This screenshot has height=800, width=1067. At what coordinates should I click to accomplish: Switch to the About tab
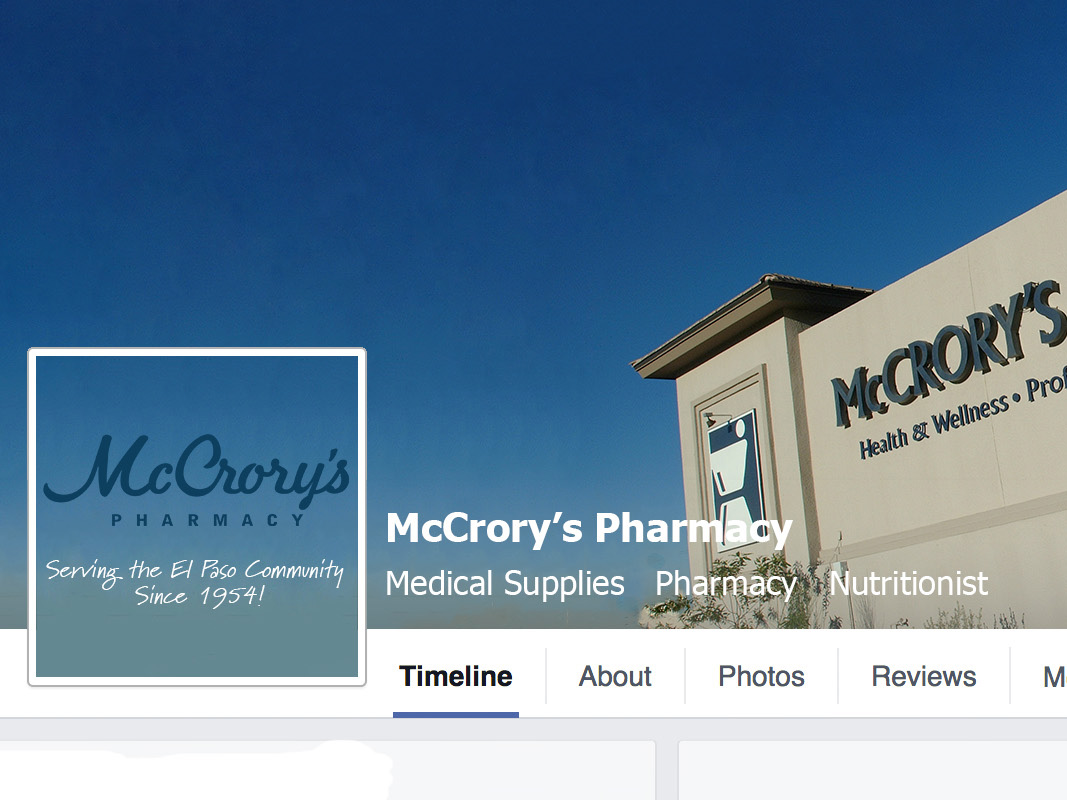click(615, 676)
